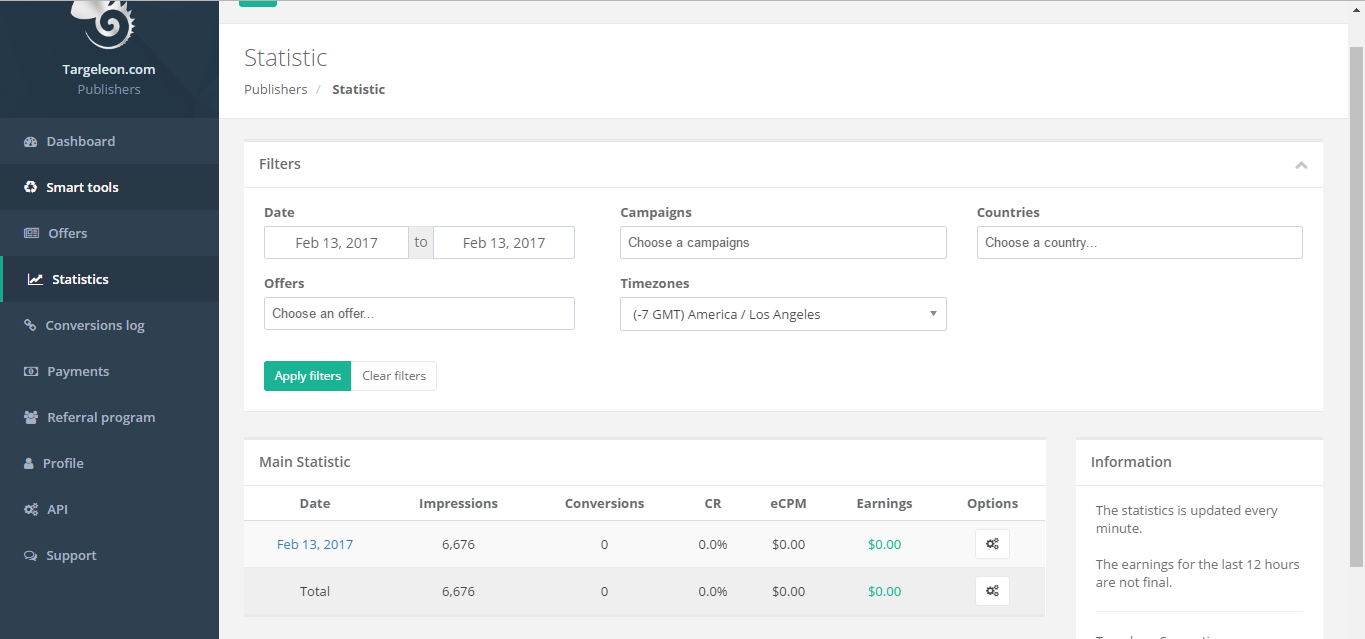Open the Timezones dropdown

click(x=783, y=314)
